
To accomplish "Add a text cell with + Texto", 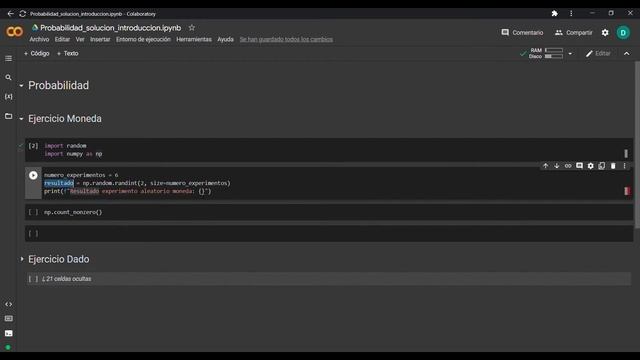I will [x=67, y=53].
